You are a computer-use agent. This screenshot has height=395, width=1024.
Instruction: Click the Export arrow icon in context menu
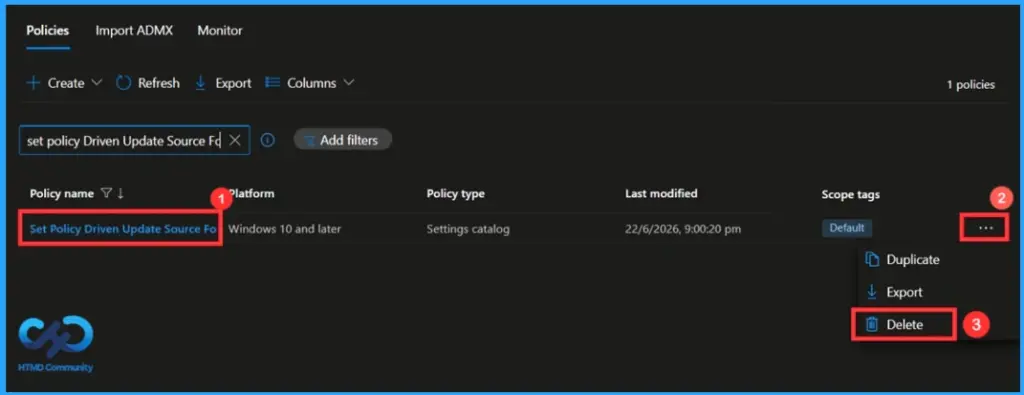tap(871, 292)
